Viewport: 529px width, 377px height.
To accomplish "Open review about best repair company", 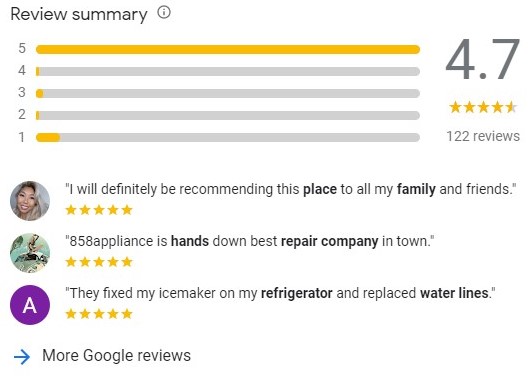I will [x=249, y=241].
